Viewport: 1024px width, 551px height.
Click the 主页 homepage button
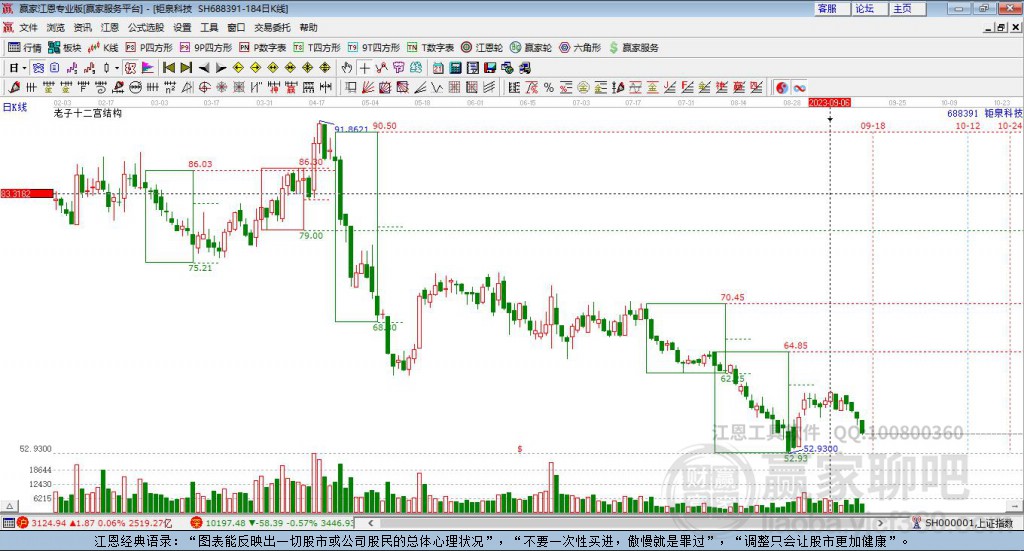click(x=908, y=8)
